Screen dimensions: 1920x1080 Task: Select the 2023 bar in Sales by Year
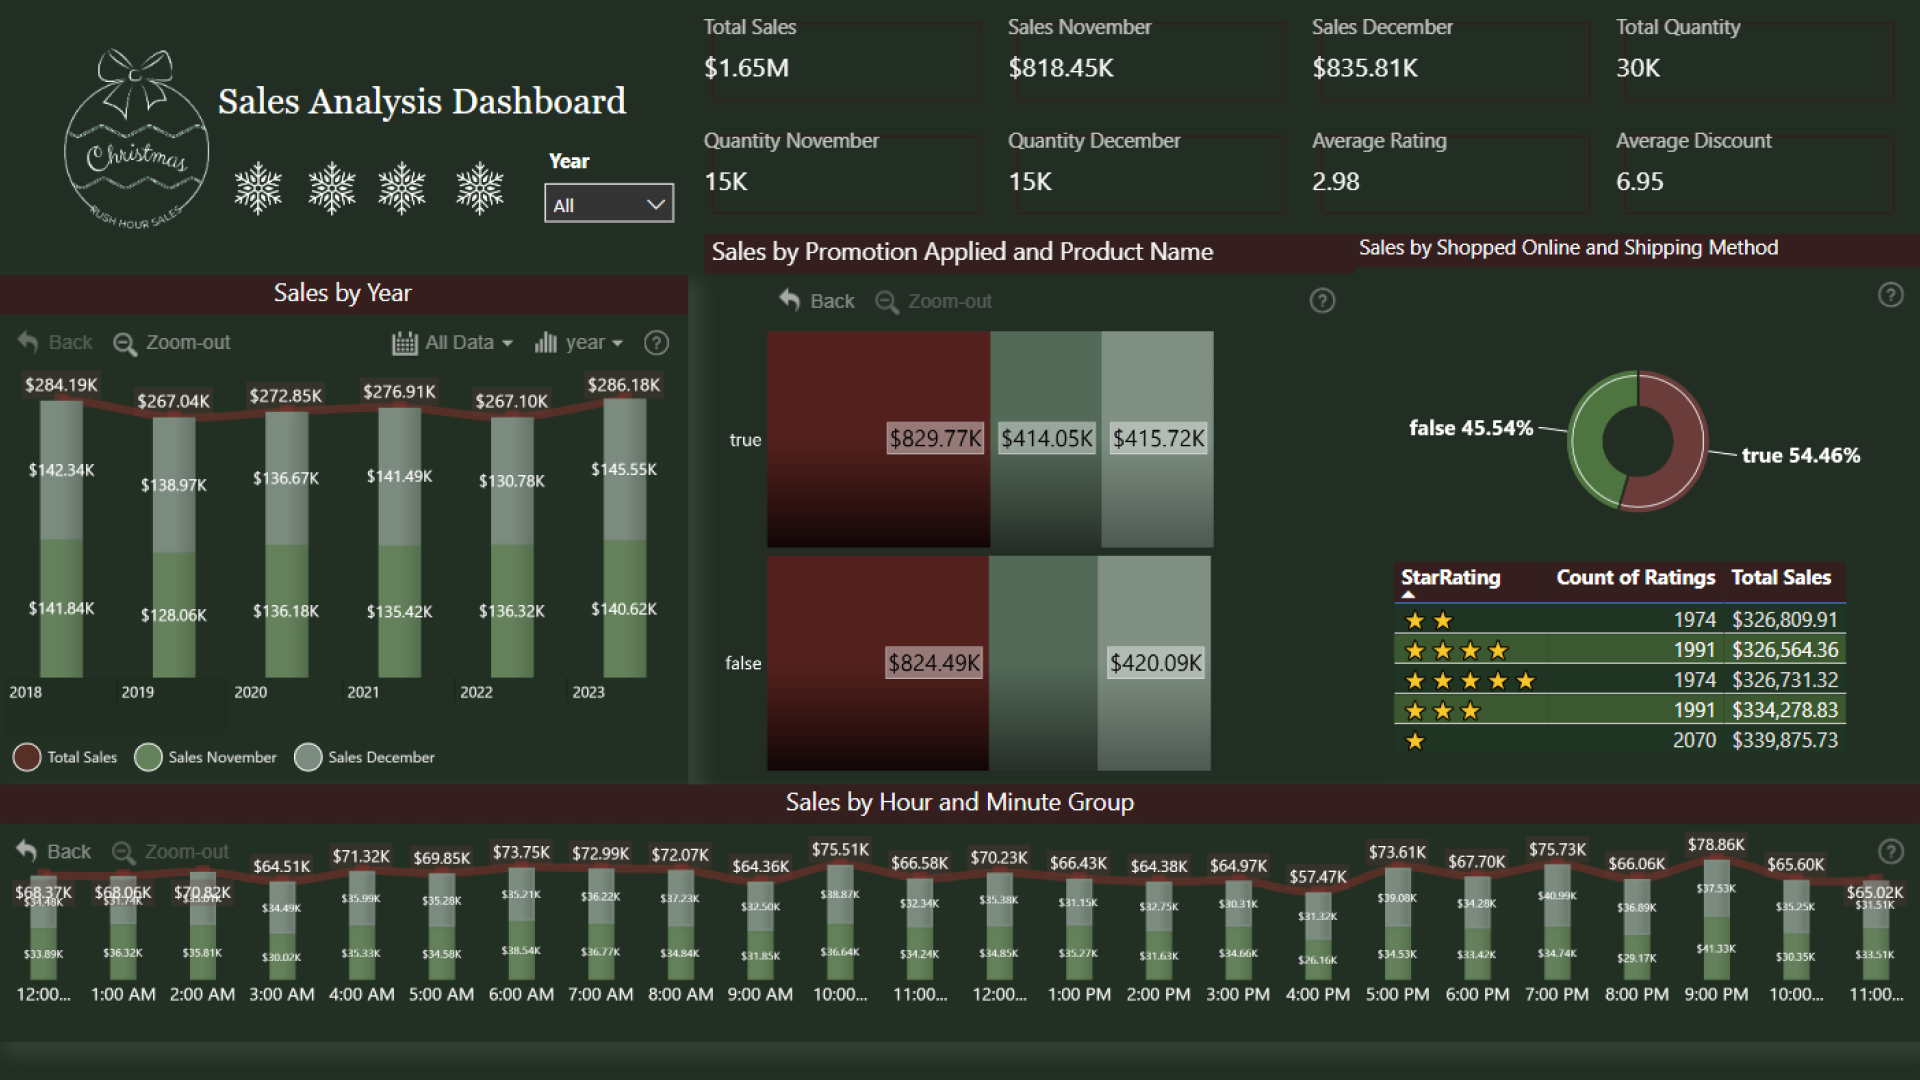(624, 540)
